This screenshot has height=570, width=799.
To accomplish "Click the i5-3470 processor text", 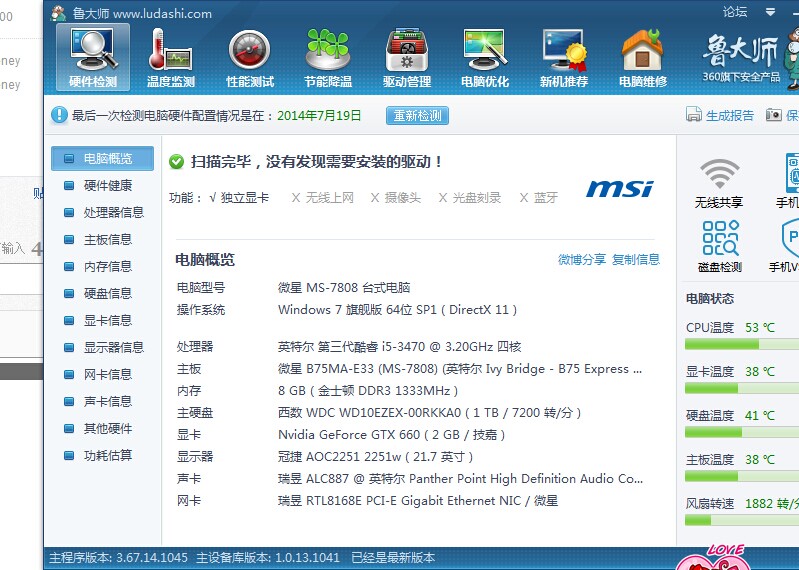I will (x=400, y=347).
